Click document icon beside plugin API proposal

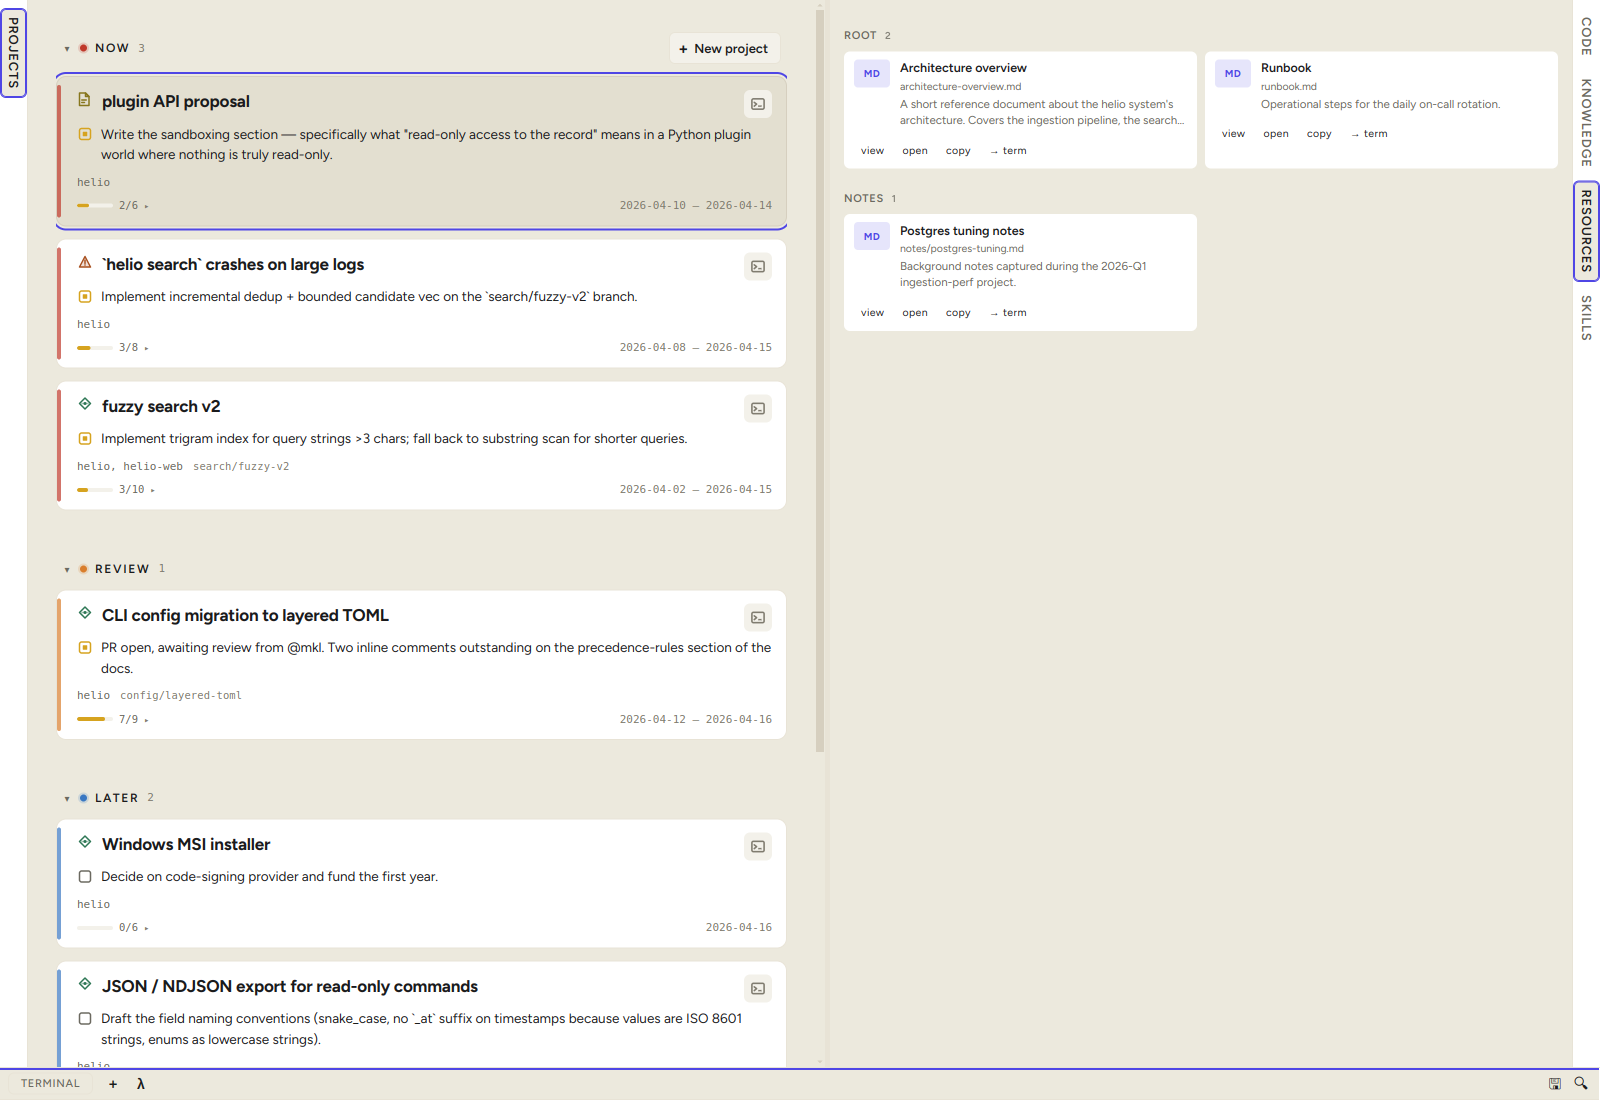click(85, 100)
